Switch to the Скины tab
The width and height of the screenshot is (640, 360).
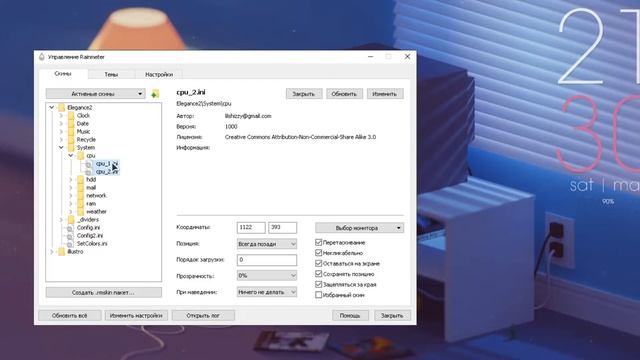(63, 74)
